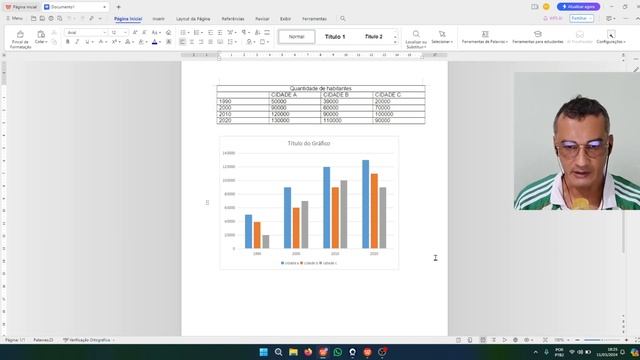Apply italic formatting
Screen dimensions: 640x360
77,42
